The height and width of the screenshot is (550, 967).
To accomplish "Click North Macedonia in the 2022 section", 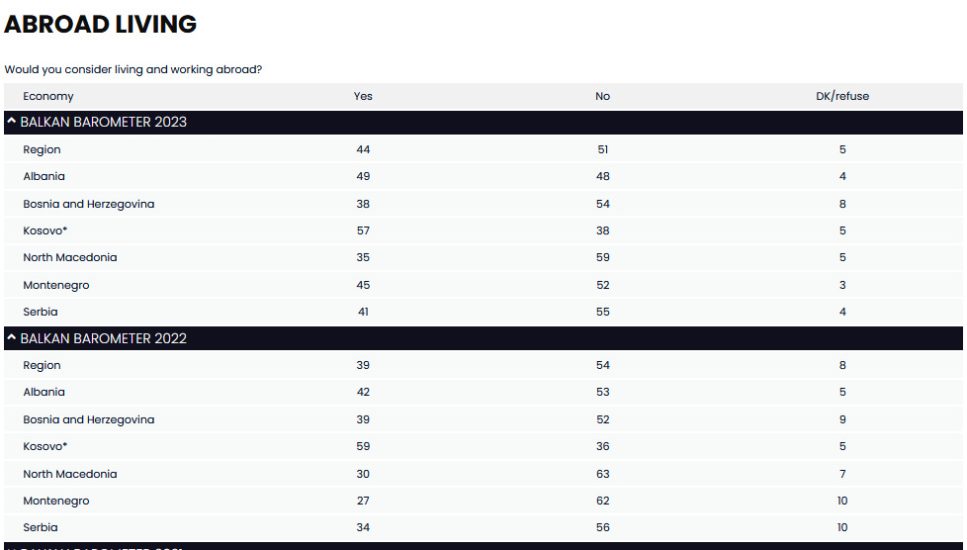I will click(x=70, y=474).
